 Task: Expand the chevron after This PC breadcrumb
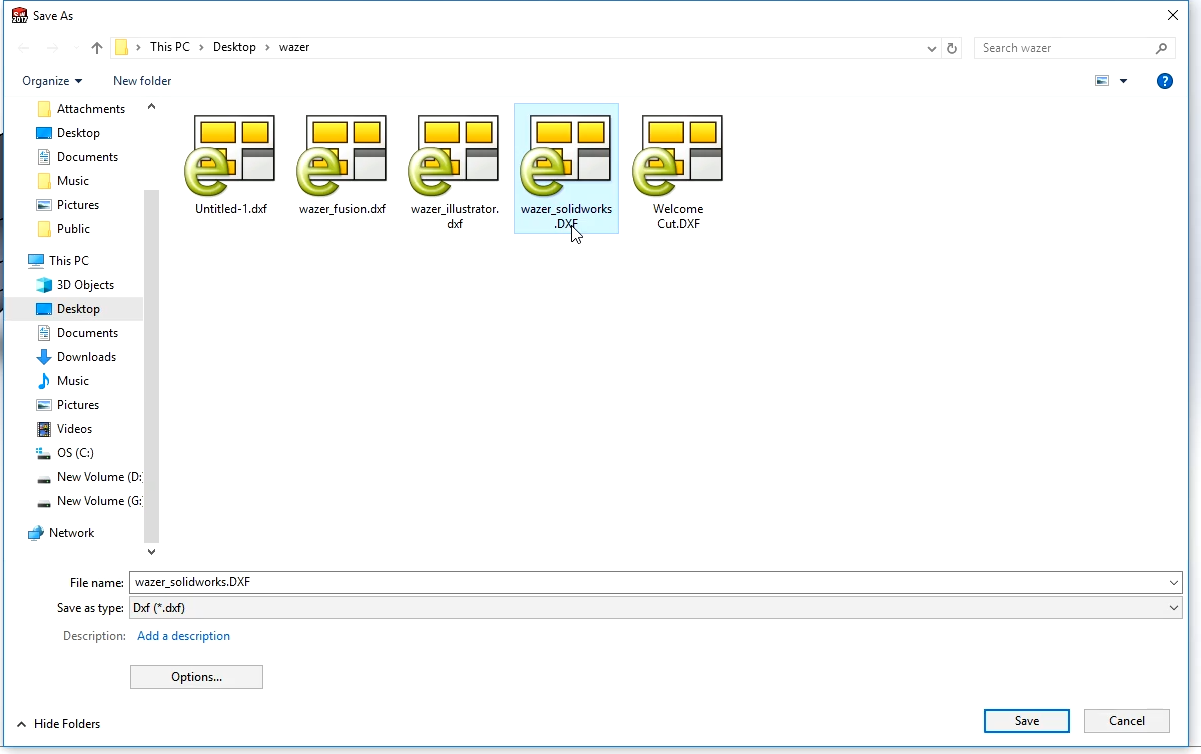tap(201, 47)
